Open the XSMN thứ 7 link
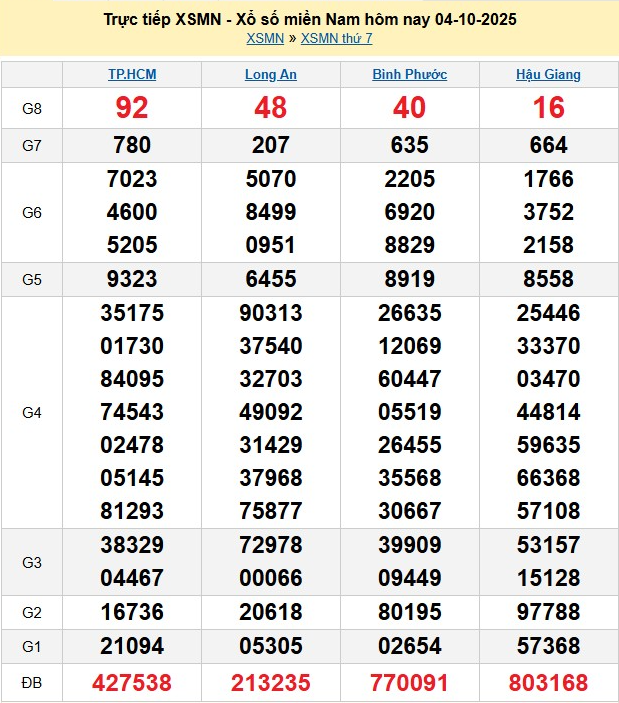 click(336, 39)
